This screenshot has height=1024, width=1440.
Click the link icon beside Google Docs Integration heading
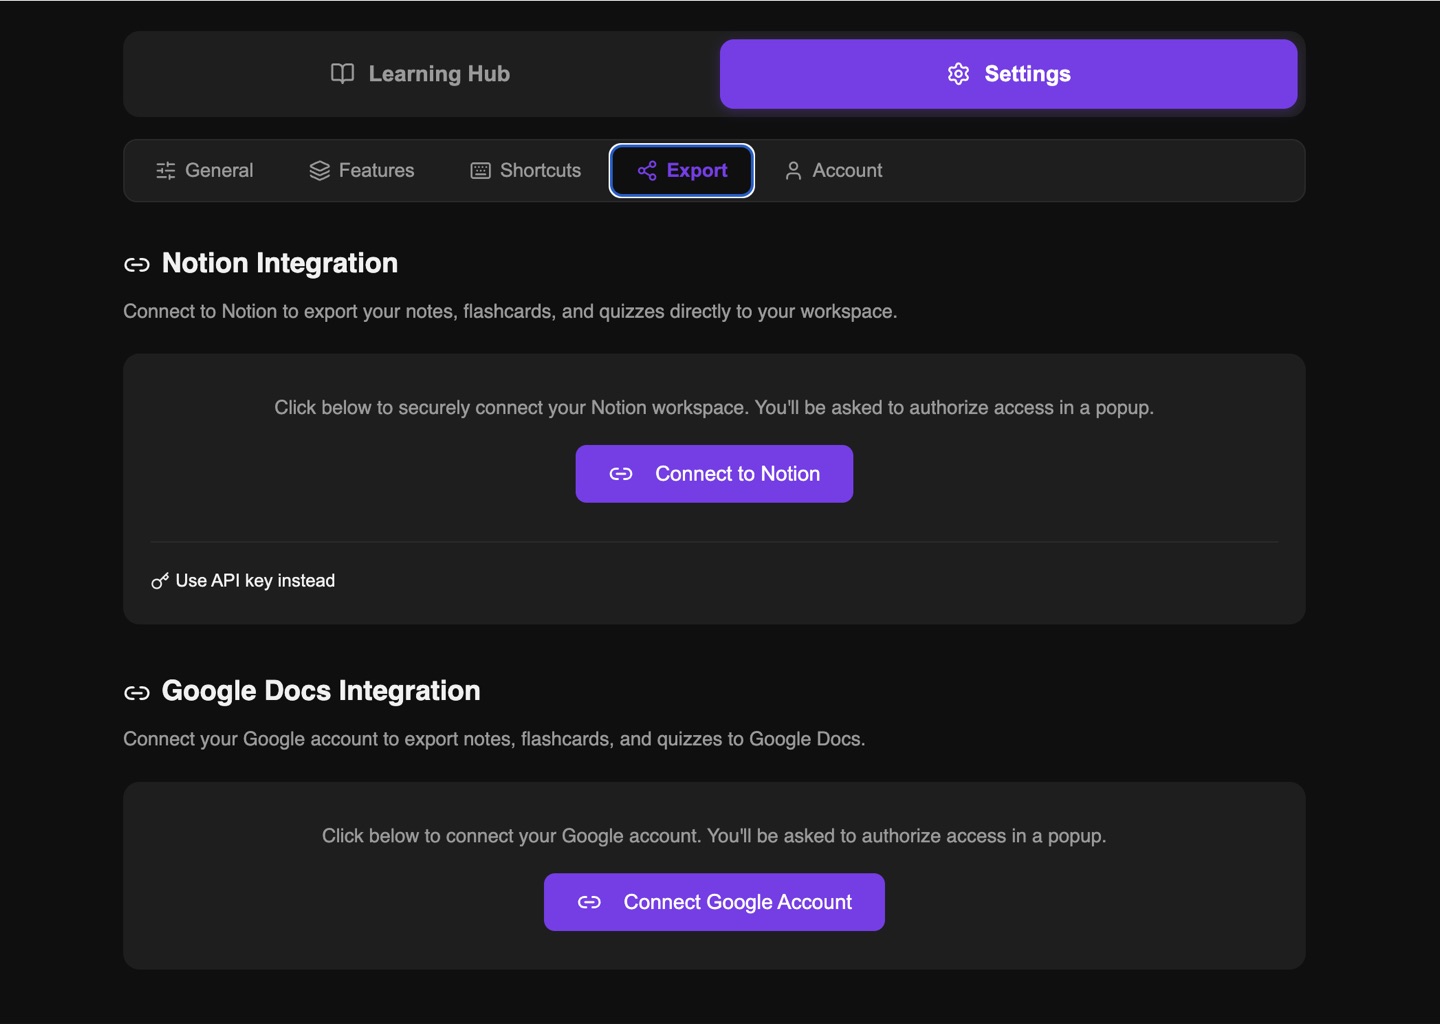(x=137, y=692)
